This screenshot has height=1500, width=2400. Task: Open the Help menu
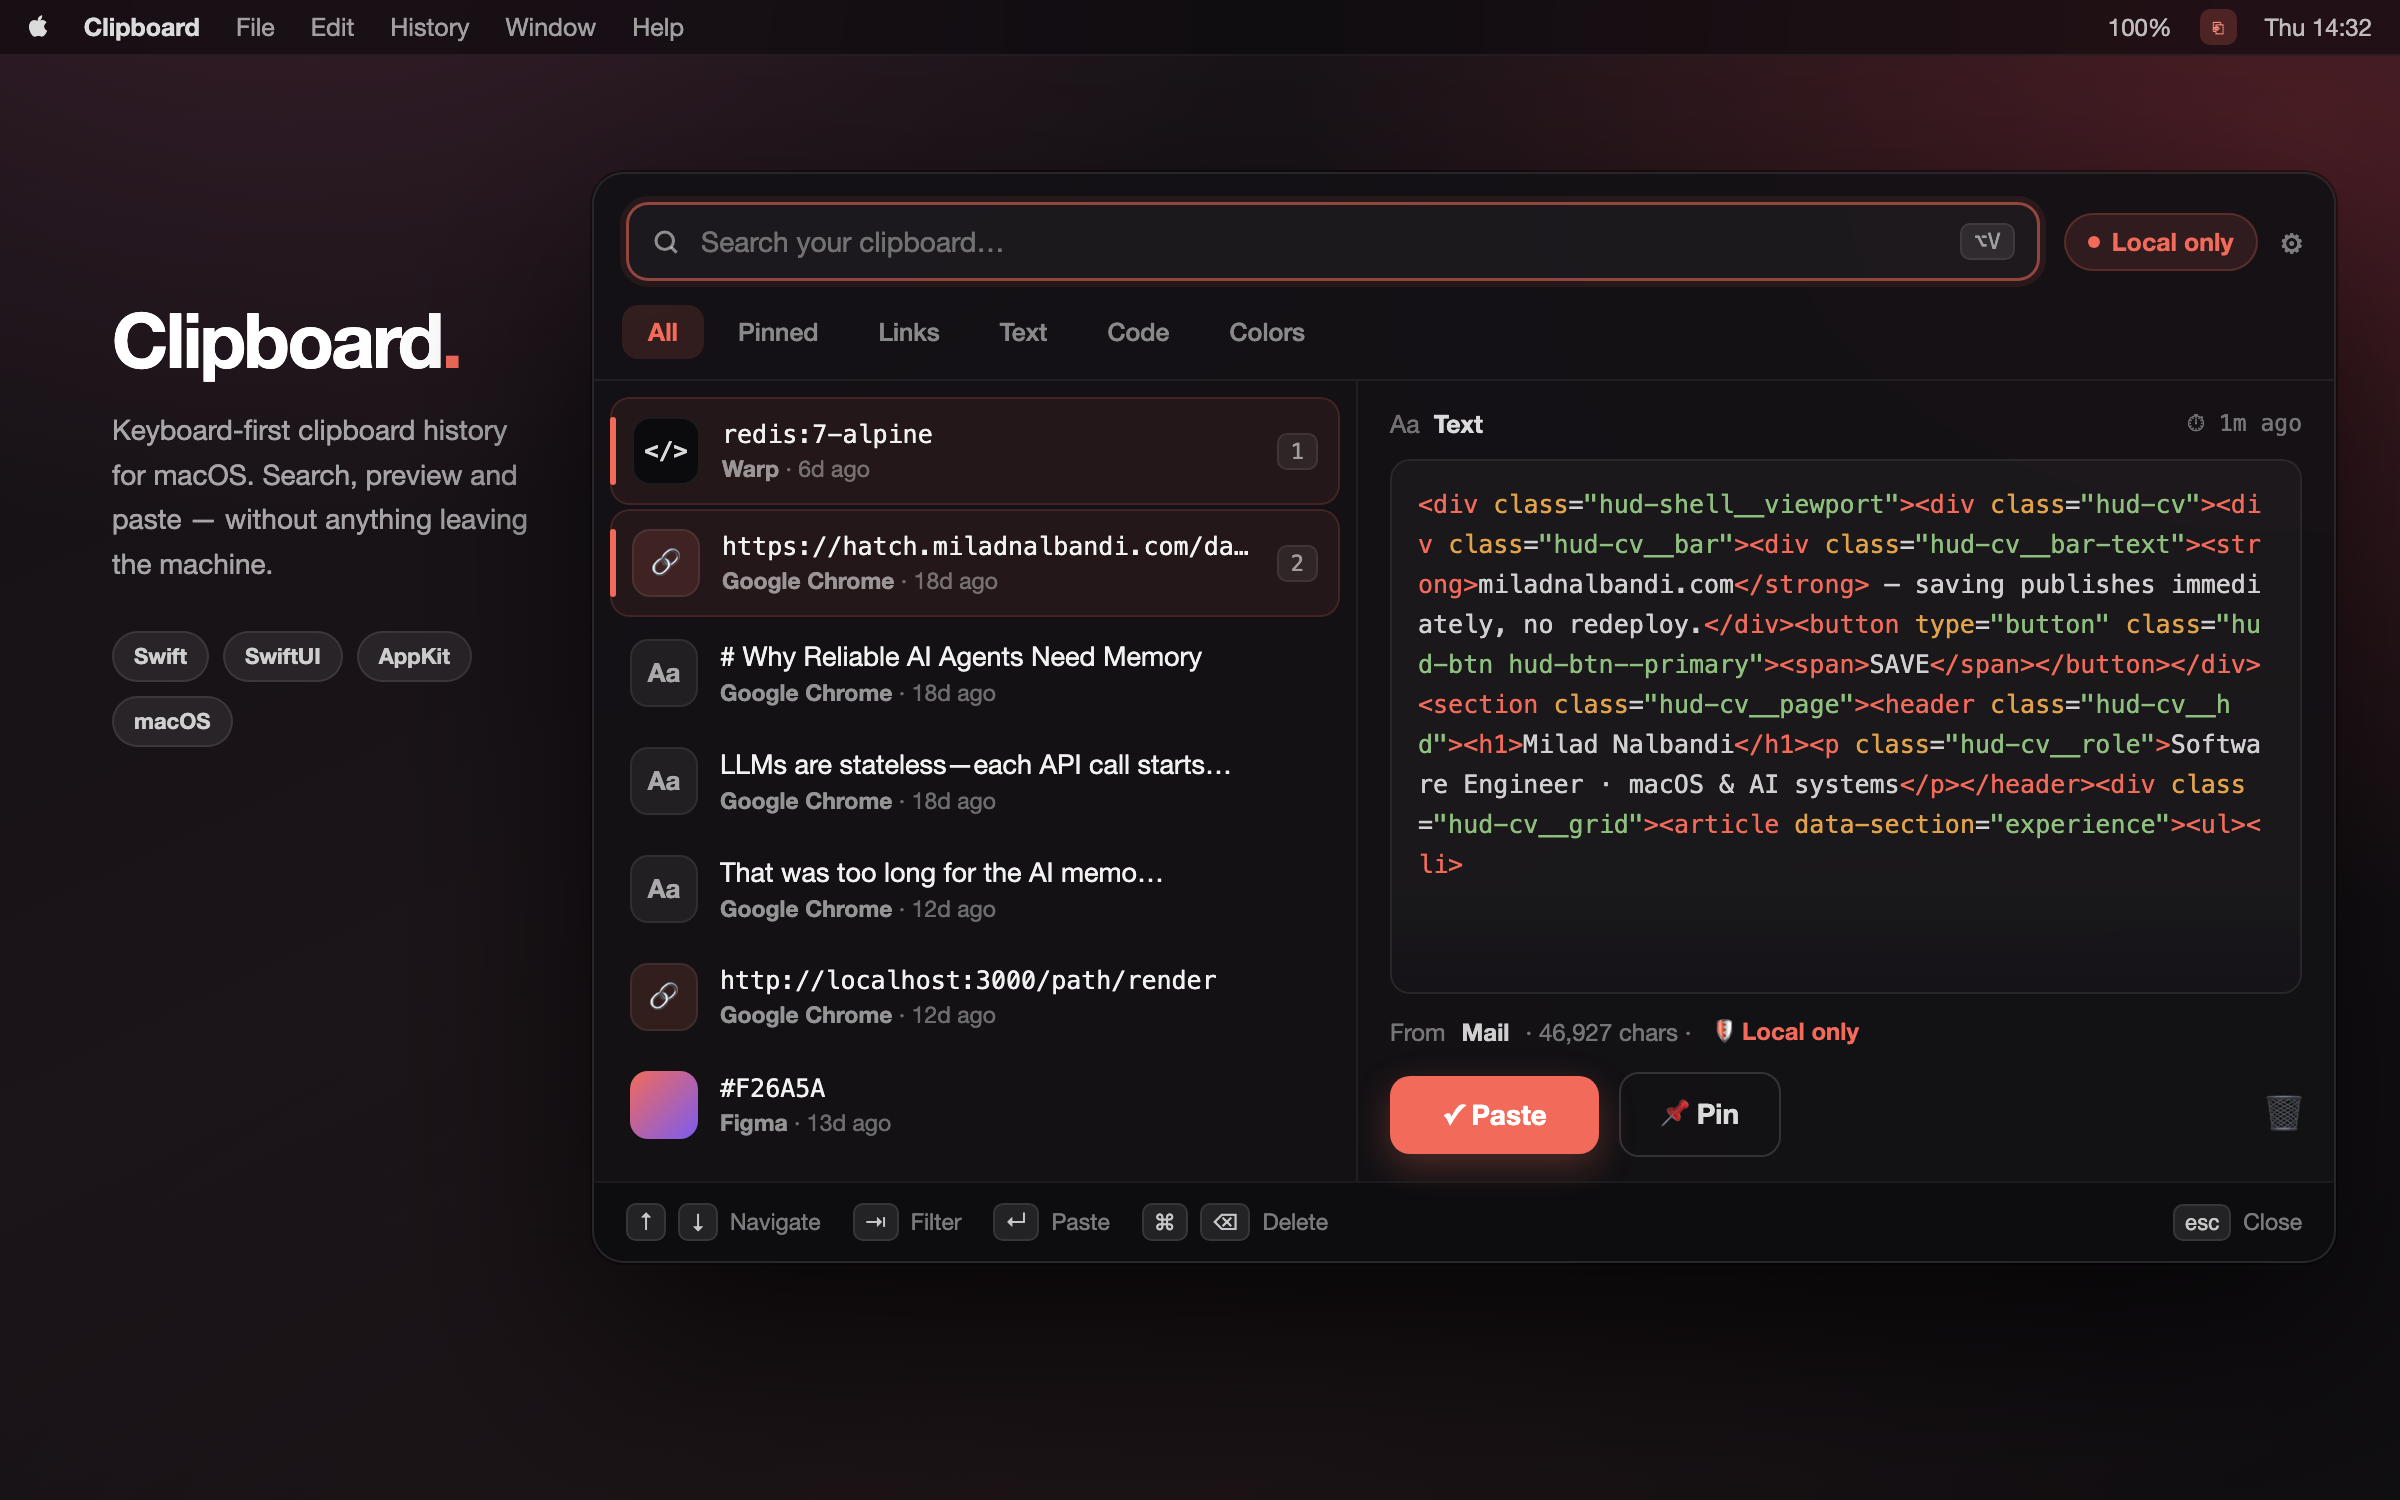tap(658, 27)
